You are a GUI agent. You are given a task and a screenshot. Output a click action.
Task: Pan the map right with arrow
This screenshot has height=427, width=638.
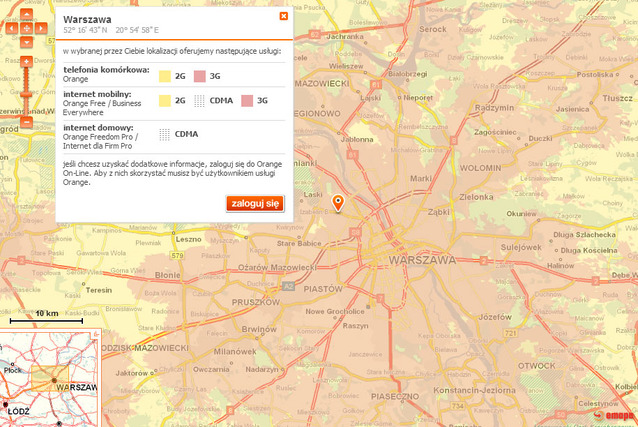(x=40, y=30)
